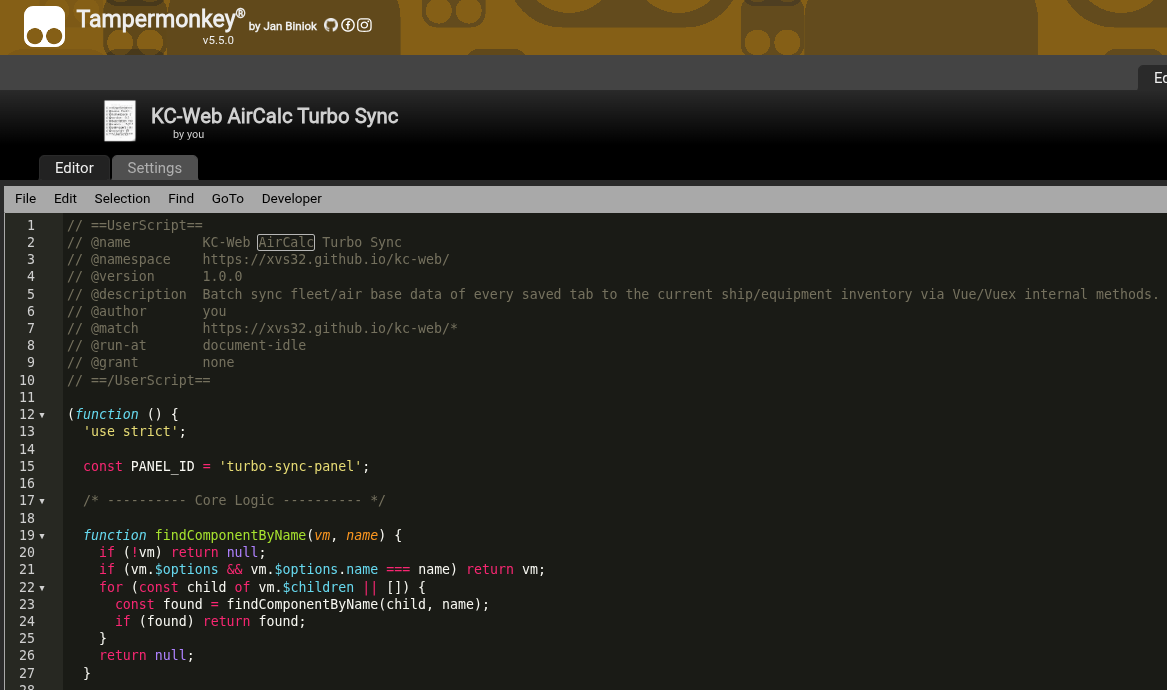Click the 'Core Logic' comment on line 17
1167x690 pixels.
pyautogui.click(x=234, y=500)
